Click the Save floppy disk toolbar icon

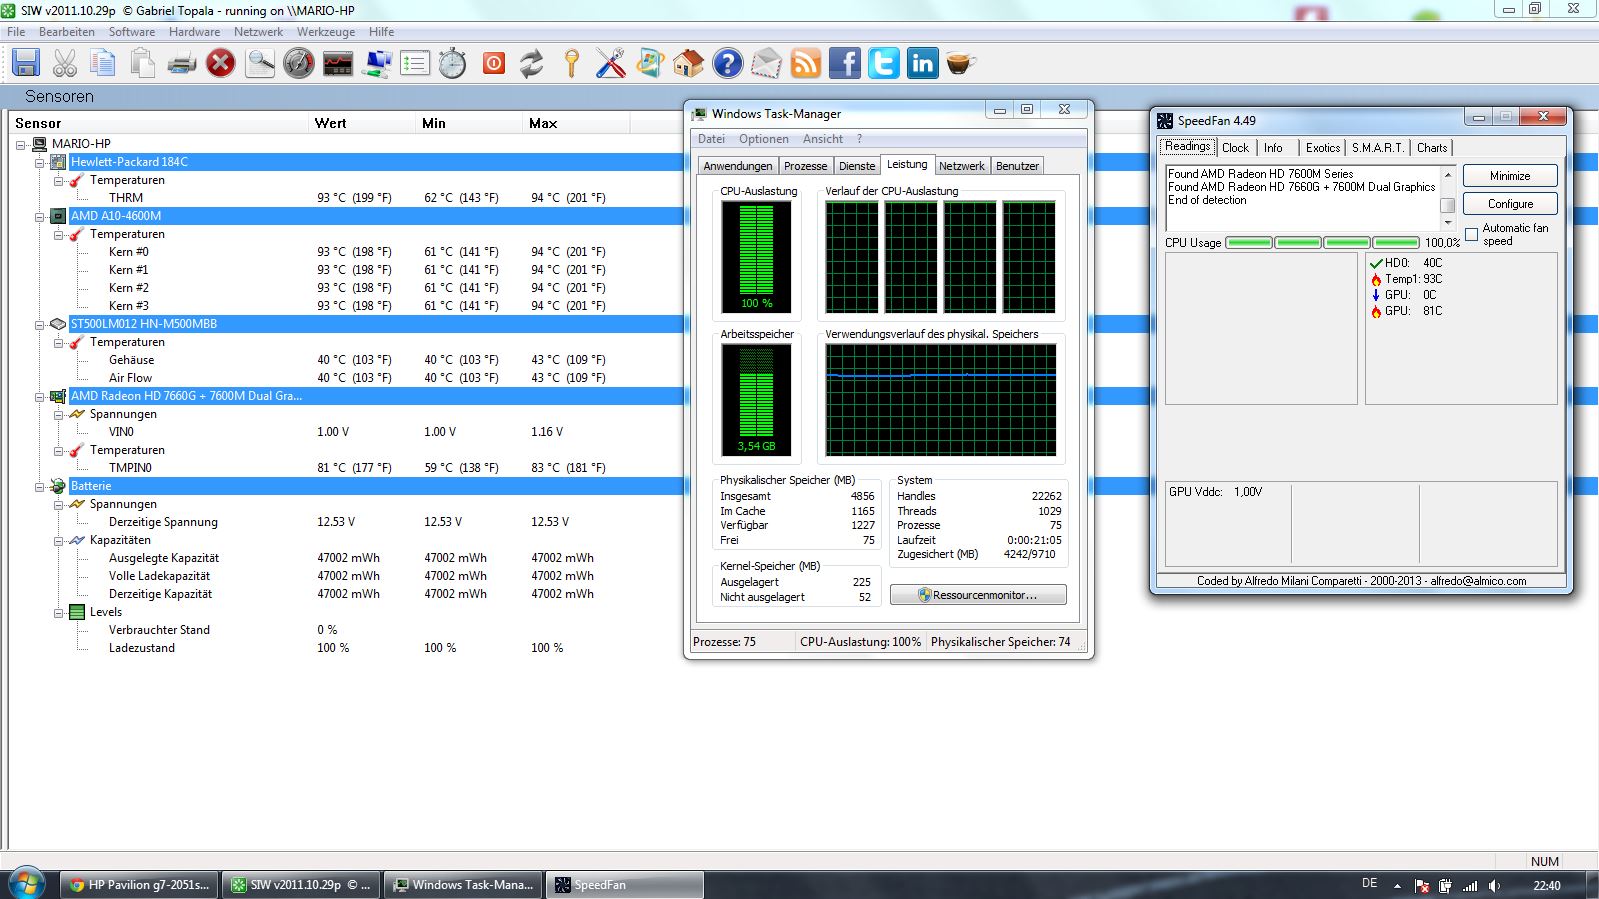tap(26, 63)
